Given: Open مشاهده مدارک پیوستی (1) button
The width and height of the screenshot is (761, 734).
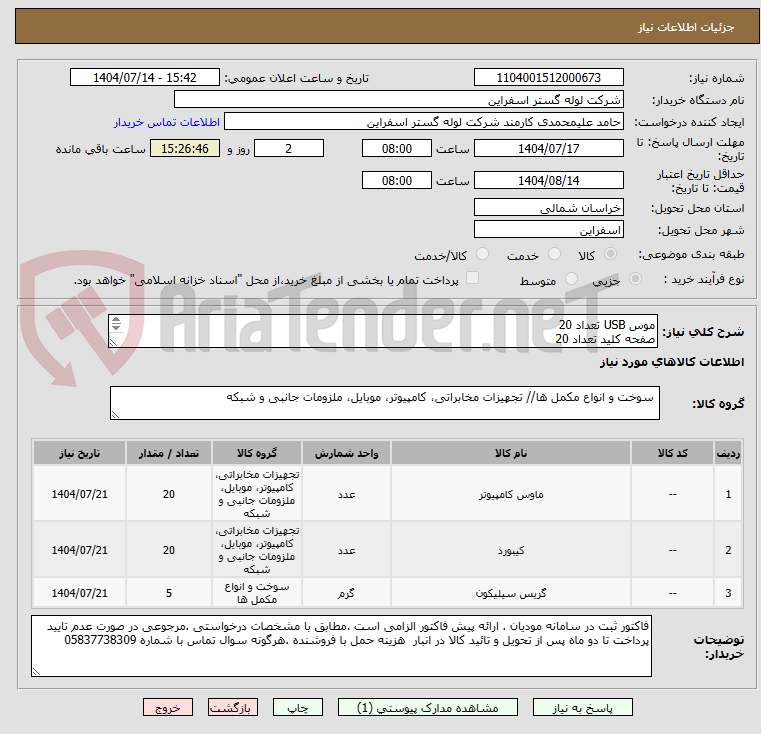Looking at the screenshot, I should click(x=428, y=707).
